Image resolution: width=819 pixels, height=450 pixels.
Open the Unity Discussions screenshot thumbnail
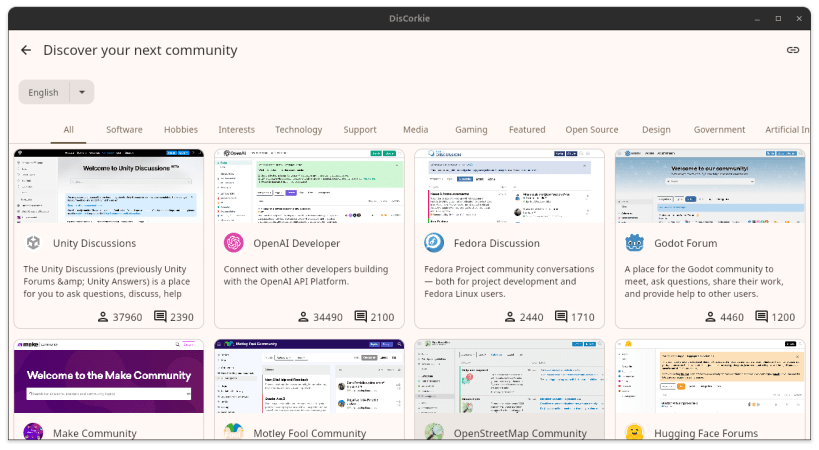click(109, 186)
